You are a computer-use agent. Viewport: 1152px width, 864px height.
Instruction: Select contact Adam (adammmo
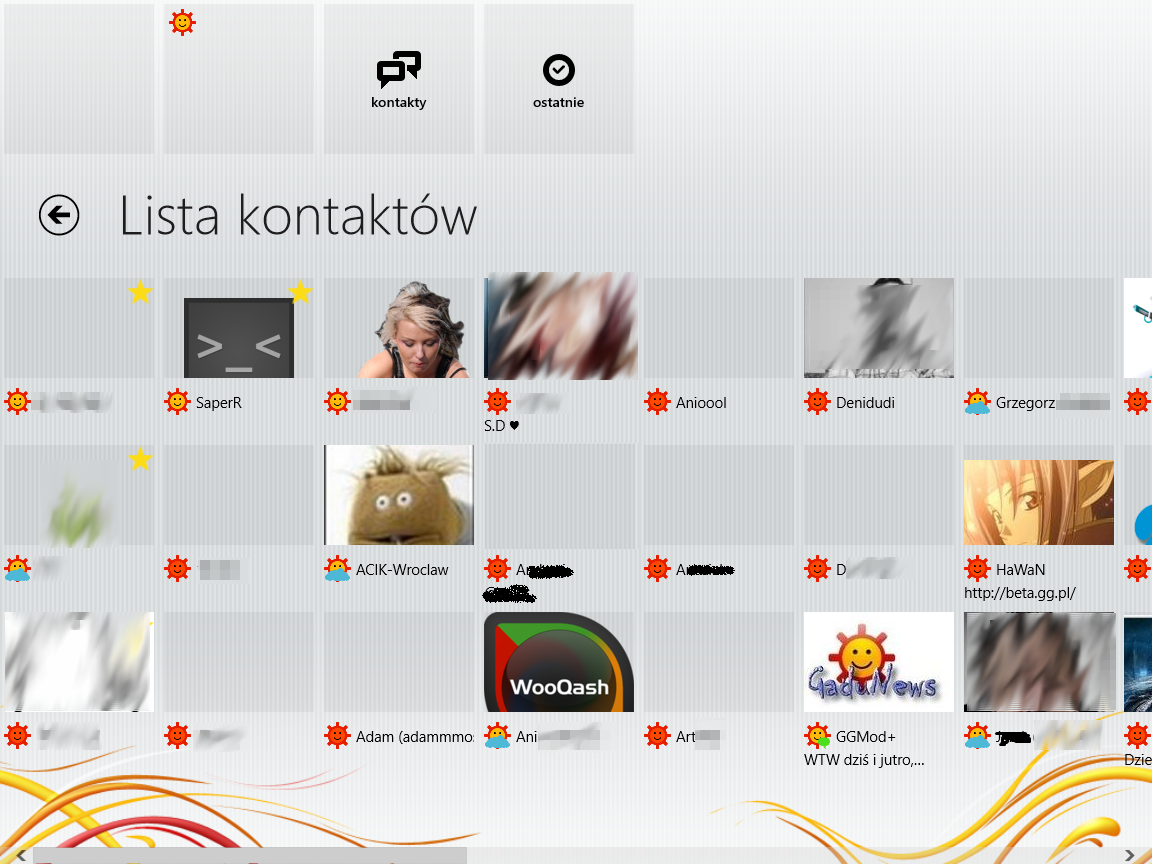[414, 736]
